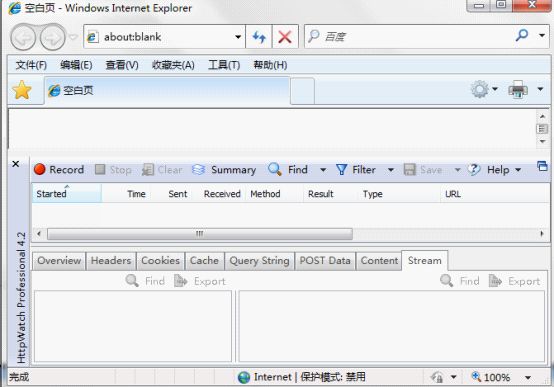Open the Tools gear icon
This screenshot has width=554, height=387.
point(480,89)
